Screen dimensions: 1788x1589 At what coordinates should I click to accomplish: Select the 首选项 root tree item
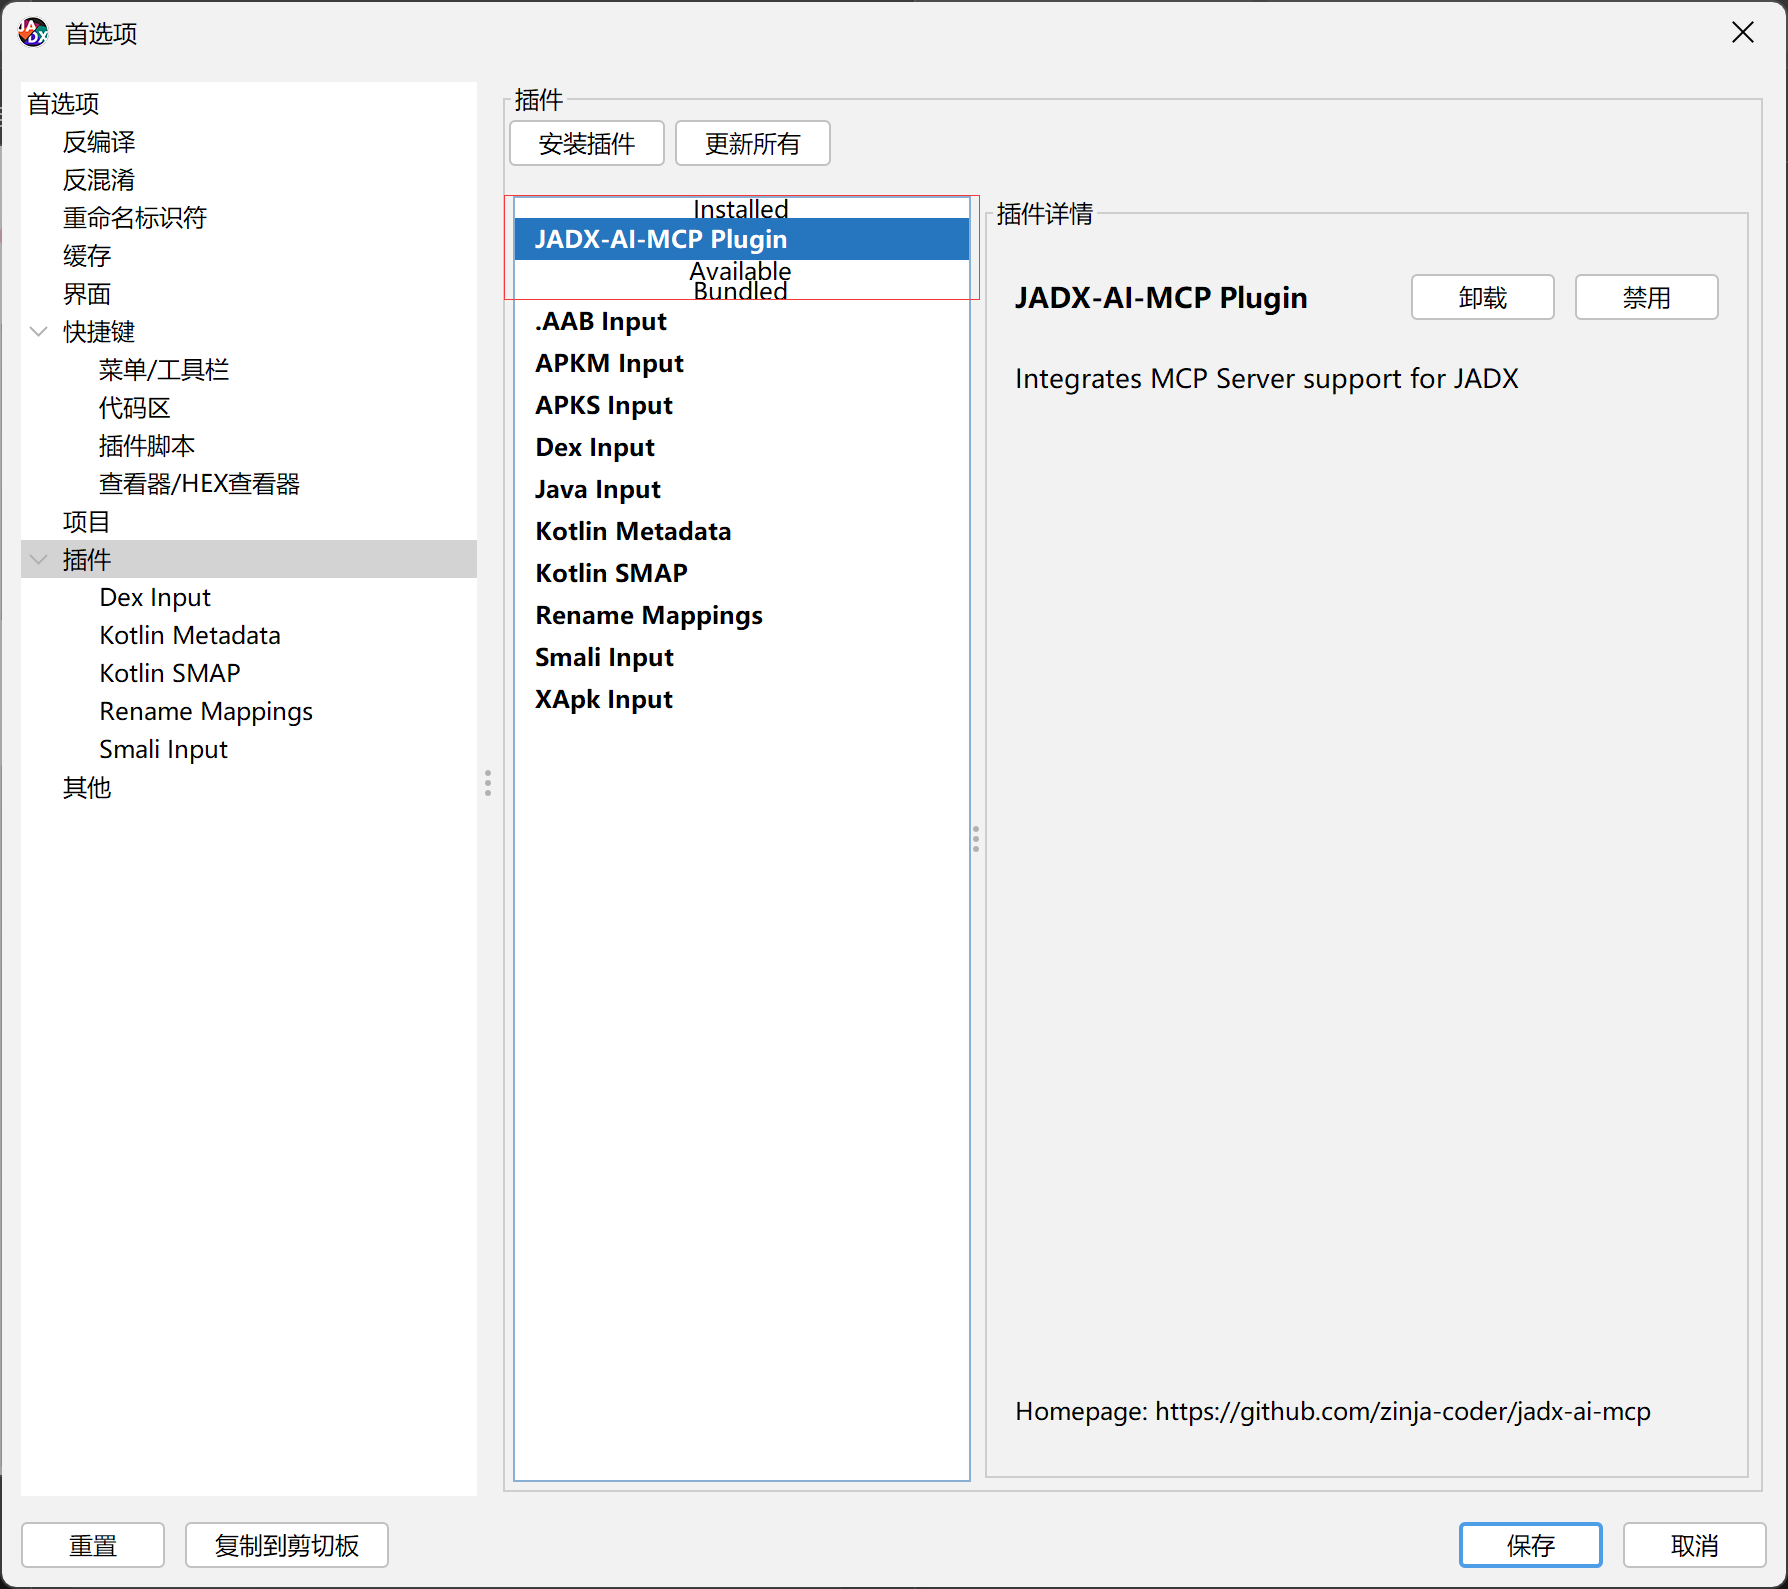tap(63, 104)
